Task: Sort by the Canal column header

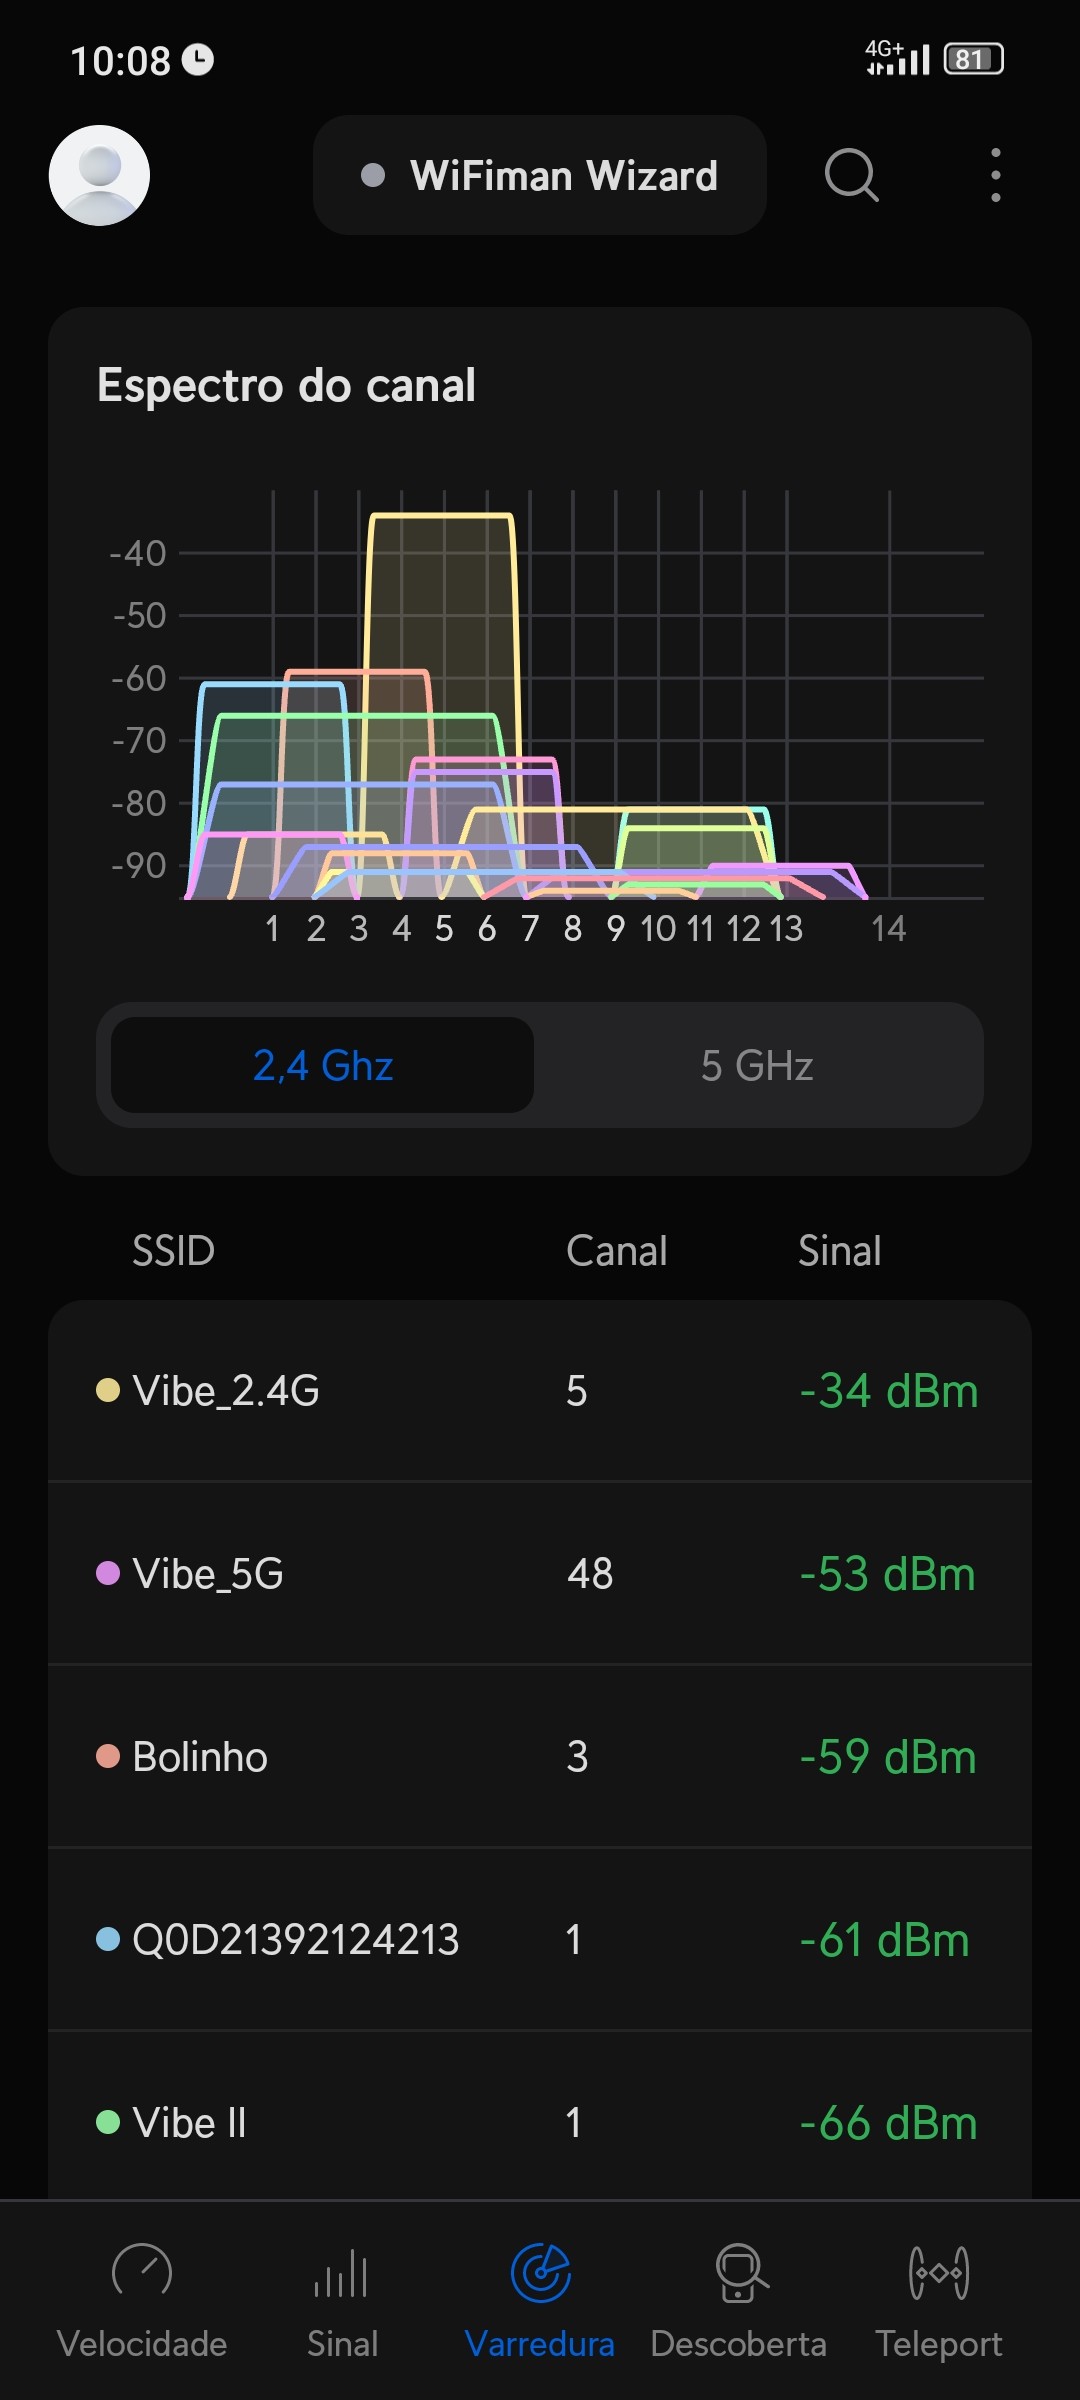Action: [616, 1251]
